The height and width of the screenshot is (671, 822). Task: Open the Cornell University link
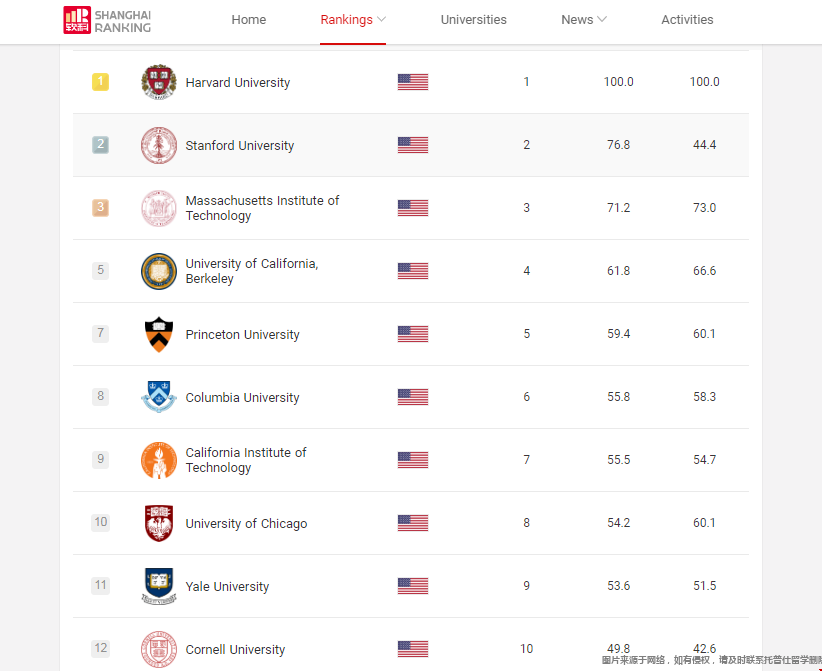[x=235, y=650]
